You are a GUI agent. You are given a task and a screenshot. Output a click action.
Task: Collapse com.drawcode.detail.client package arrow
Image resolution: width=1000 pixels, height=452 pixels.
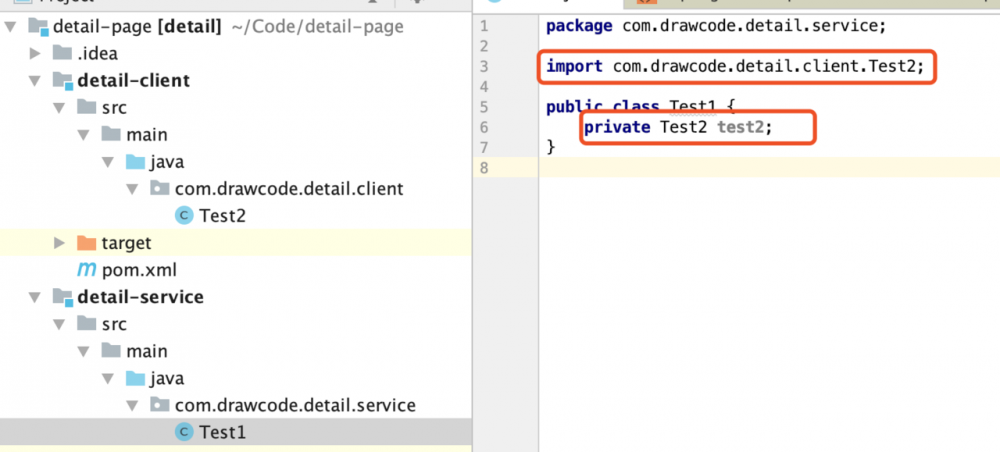point(133,189)
